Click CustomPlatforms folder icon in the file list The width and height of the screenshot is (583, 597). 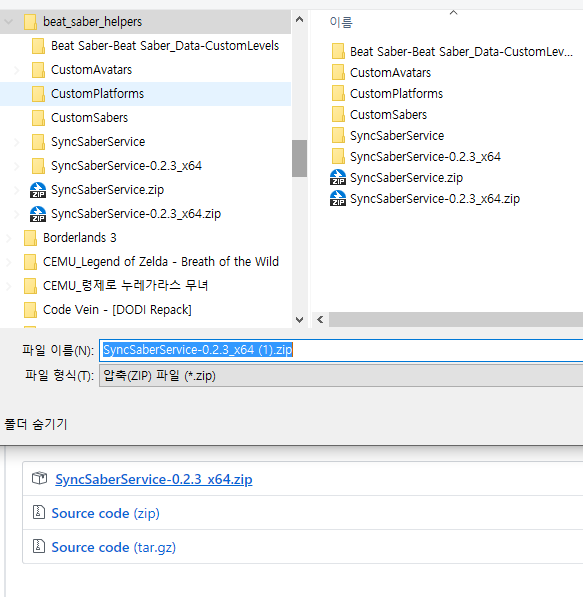click(x=338, y=93)
